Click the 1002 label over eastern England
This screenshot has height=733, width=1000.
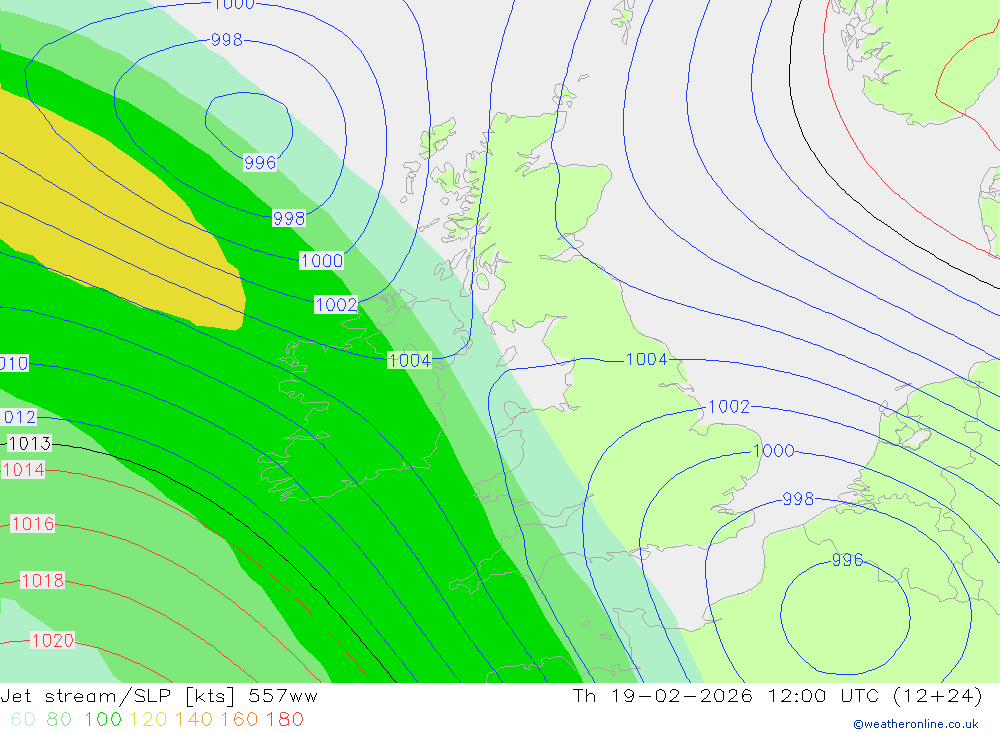tap(729, 406)
